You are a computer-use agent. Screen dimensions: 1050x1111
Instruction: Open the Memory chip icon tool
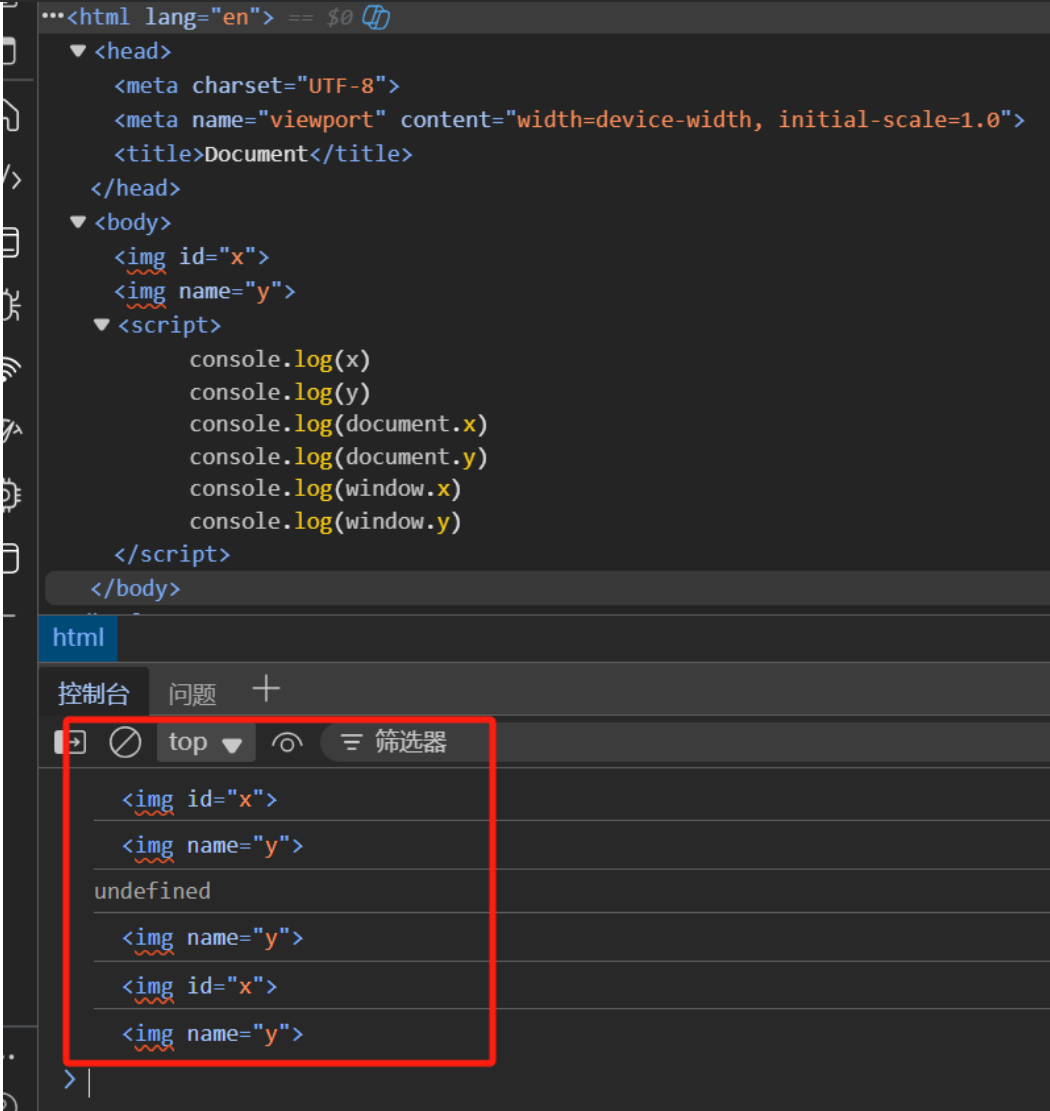pos(10,495)
